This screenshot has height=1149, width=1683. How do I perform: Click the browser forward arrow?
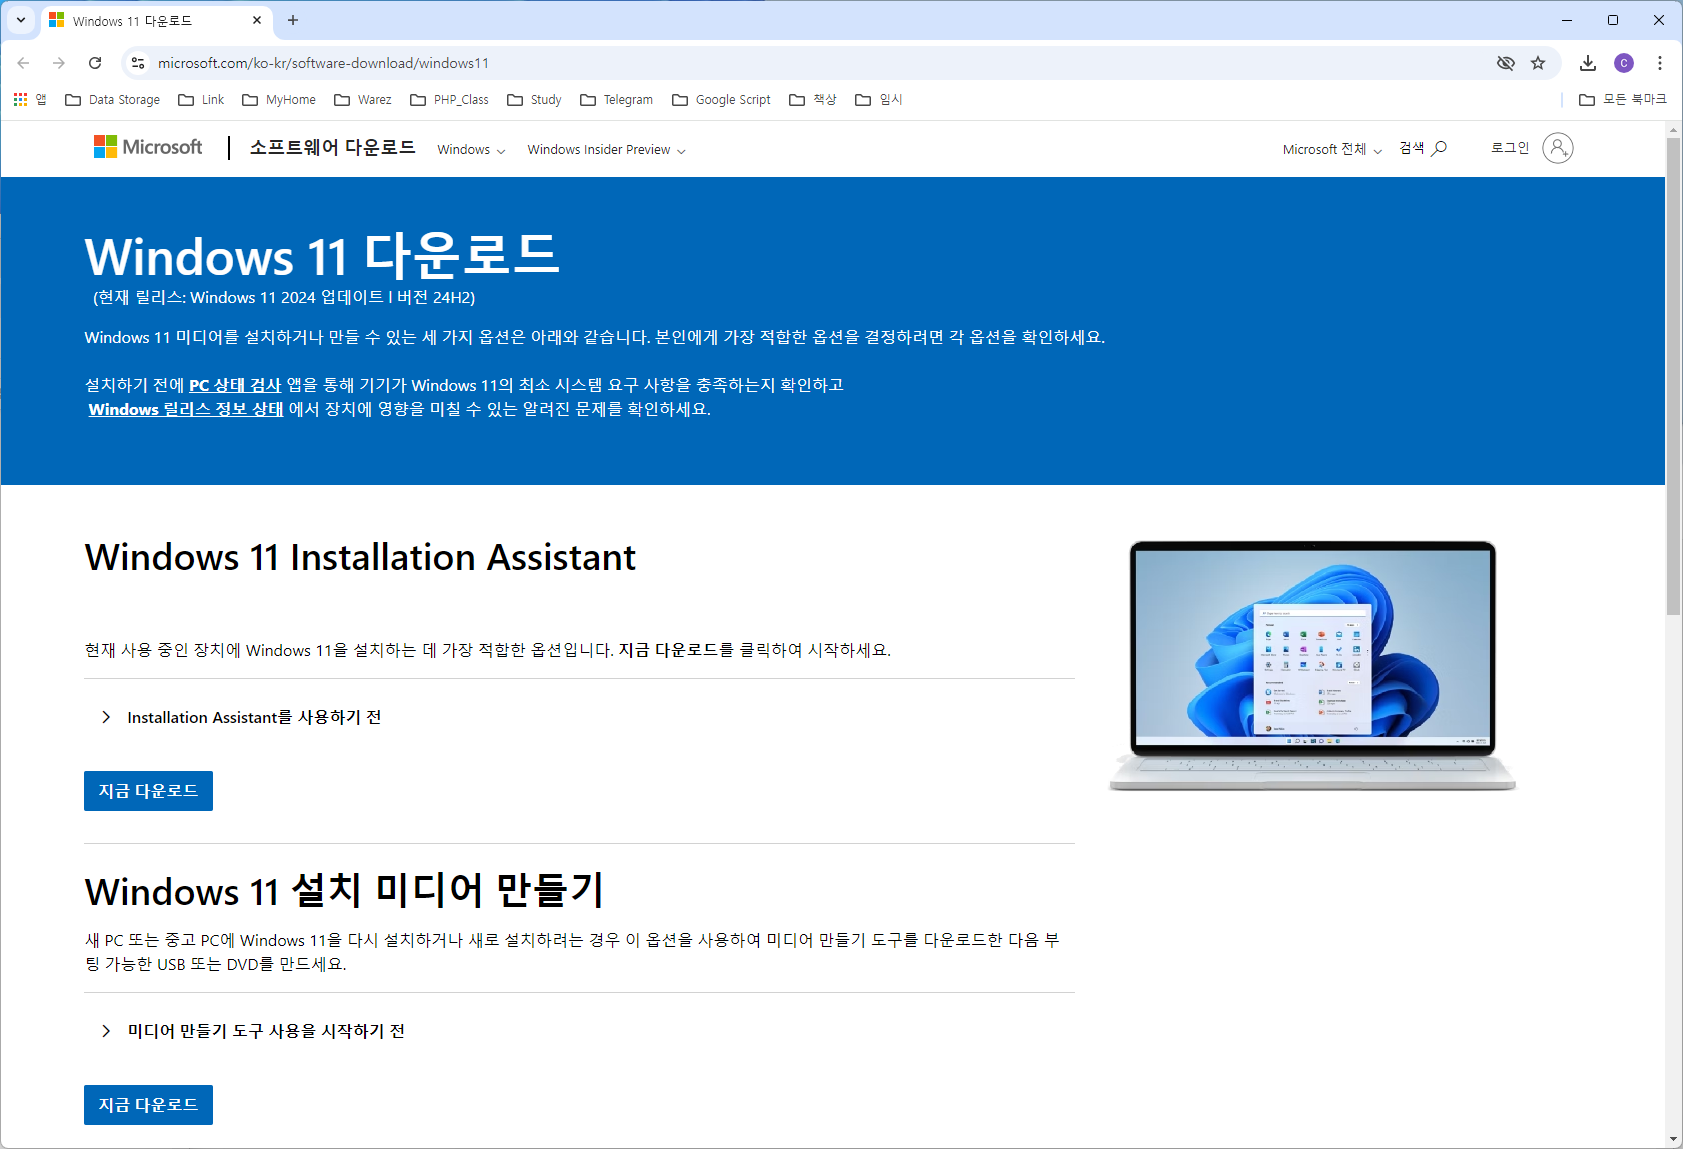pos(59,63)
